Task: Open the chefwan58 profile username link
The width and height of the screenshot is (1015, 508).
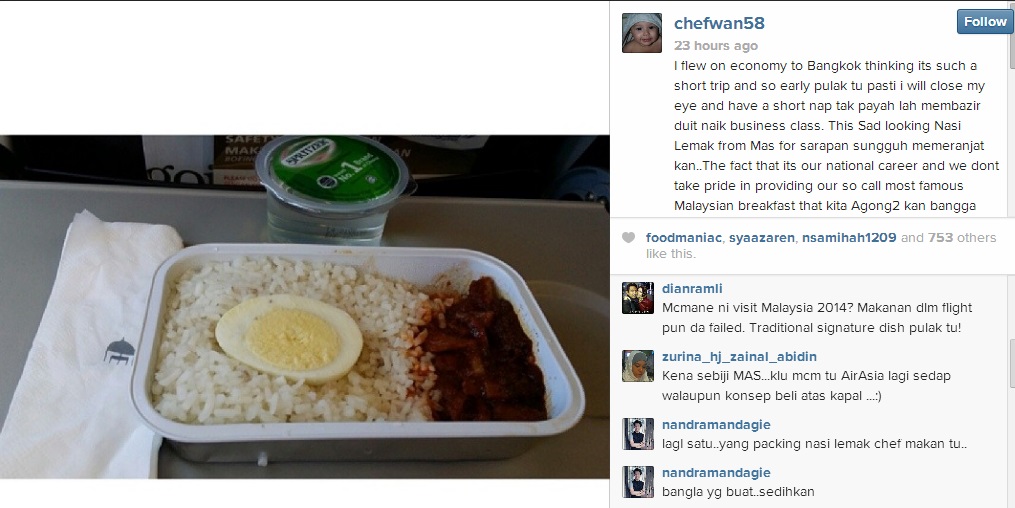Action: [719, 23]
